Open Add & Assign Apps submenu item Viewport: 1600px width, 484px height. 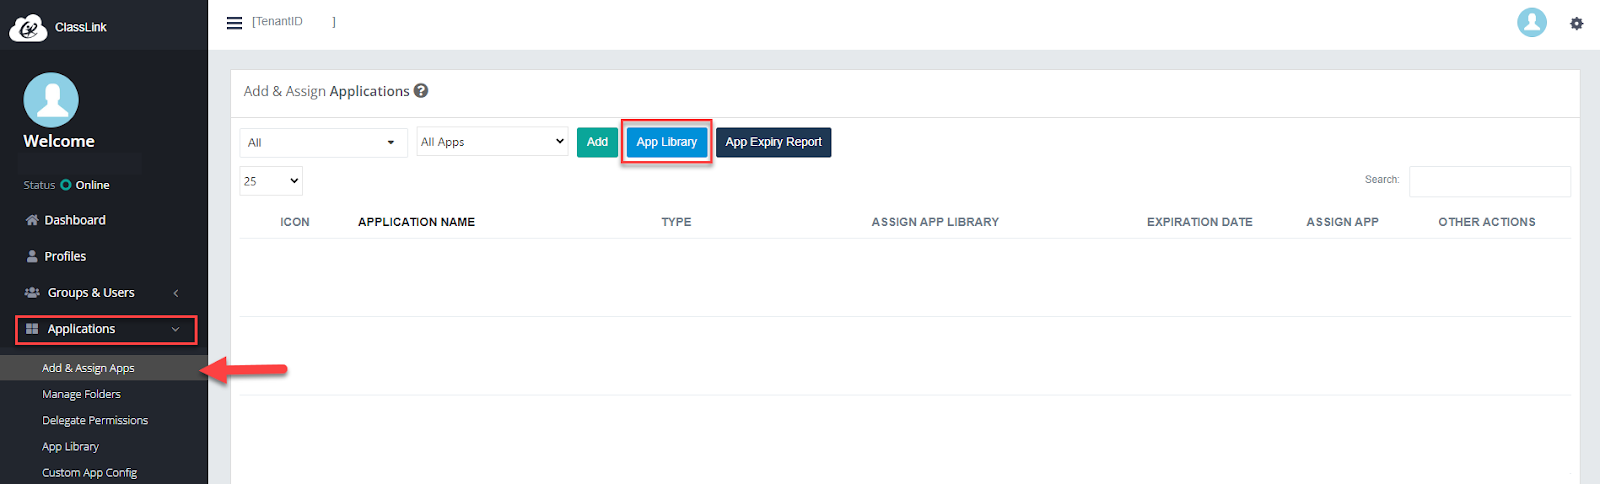point(104,368)
